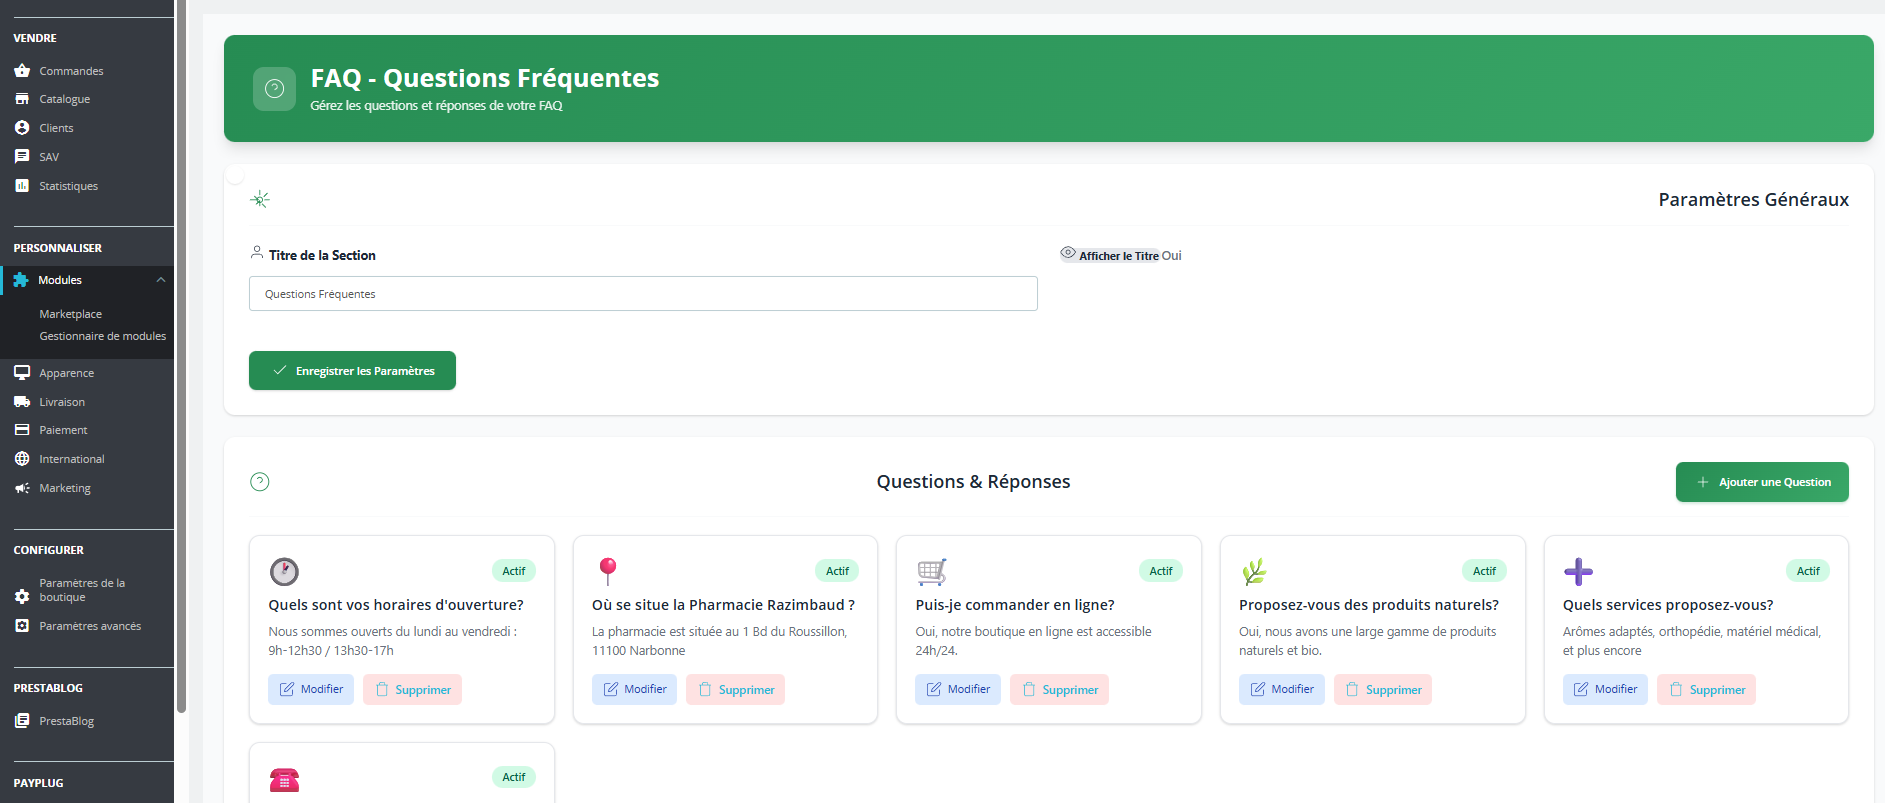Supprimer the produits naturels question
This screenshot has height=803, width=1885.
click(1383, 690)
